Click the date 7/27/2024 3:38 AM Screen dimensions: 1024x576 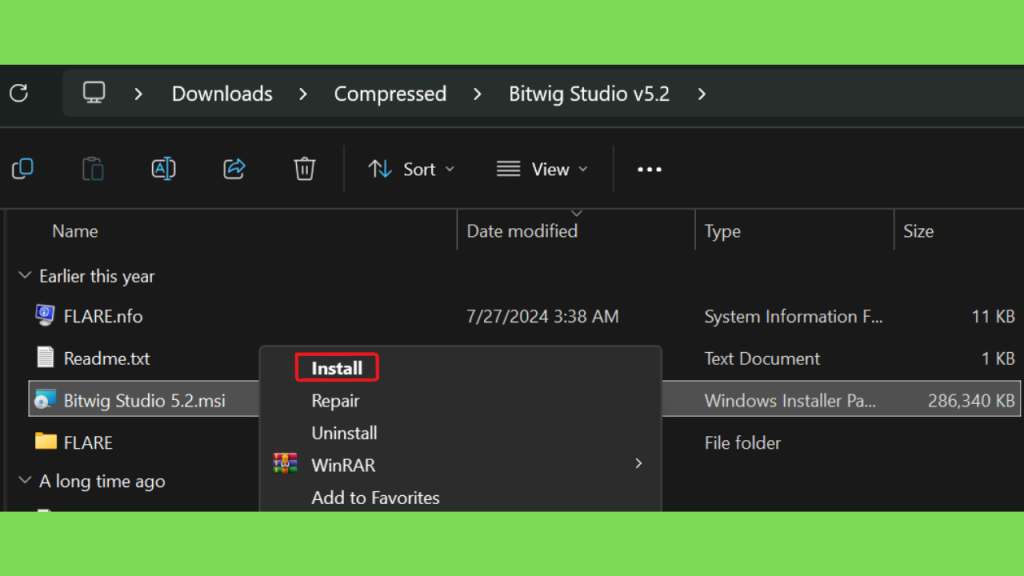tap(542, 316)
